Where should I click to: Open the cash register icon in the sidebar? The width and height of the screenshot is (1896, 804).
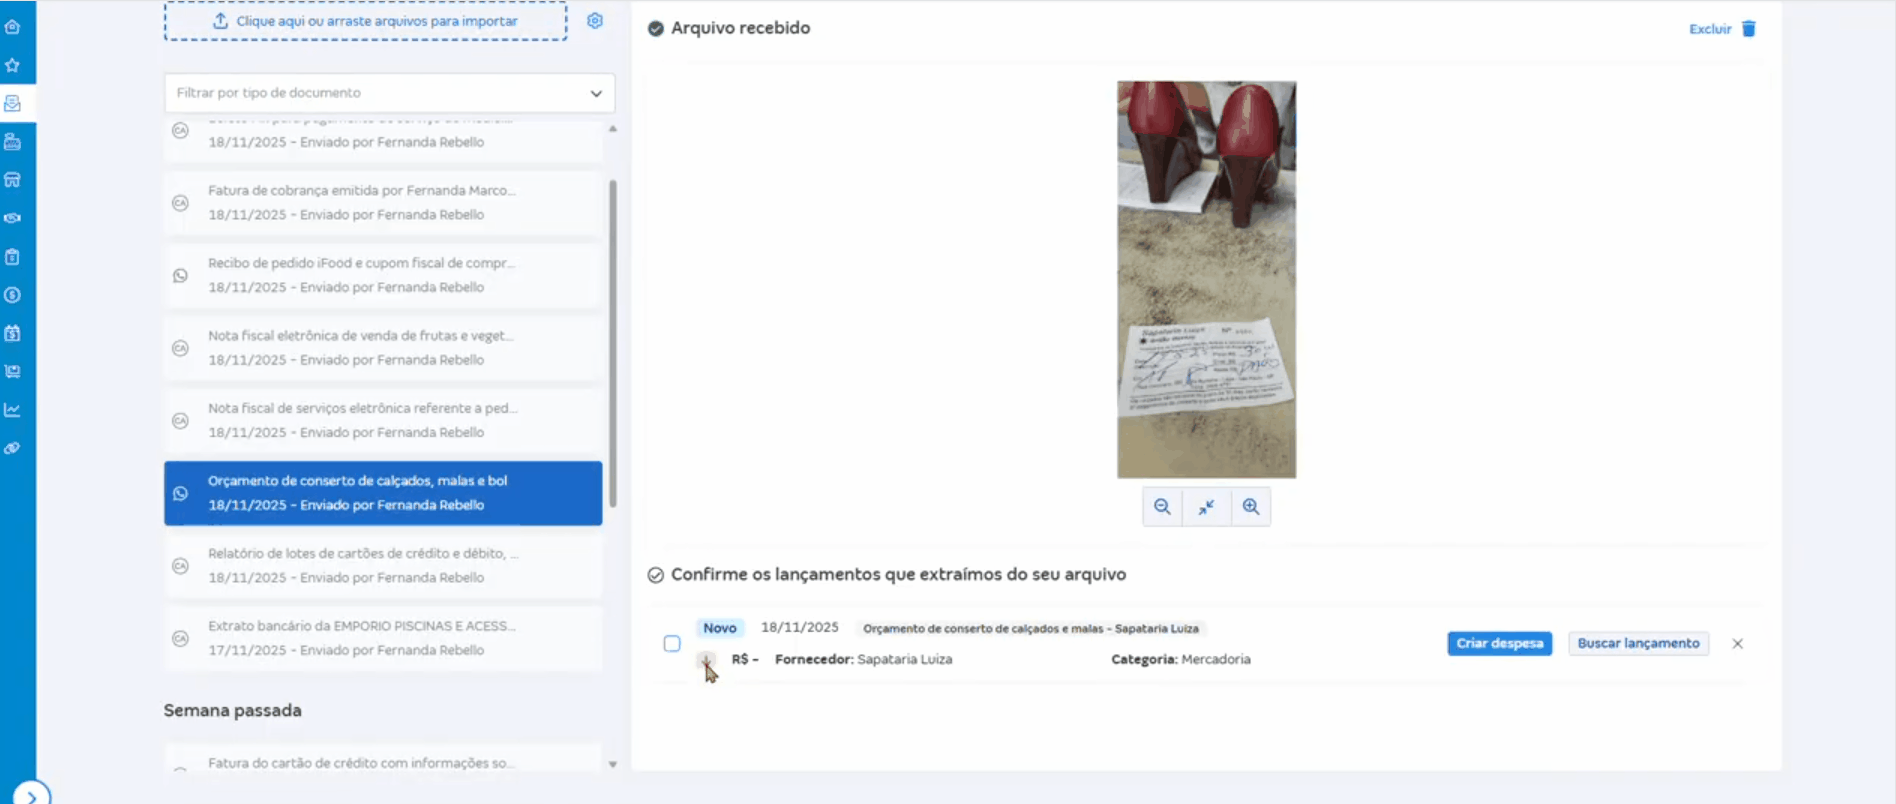point(13,142)
